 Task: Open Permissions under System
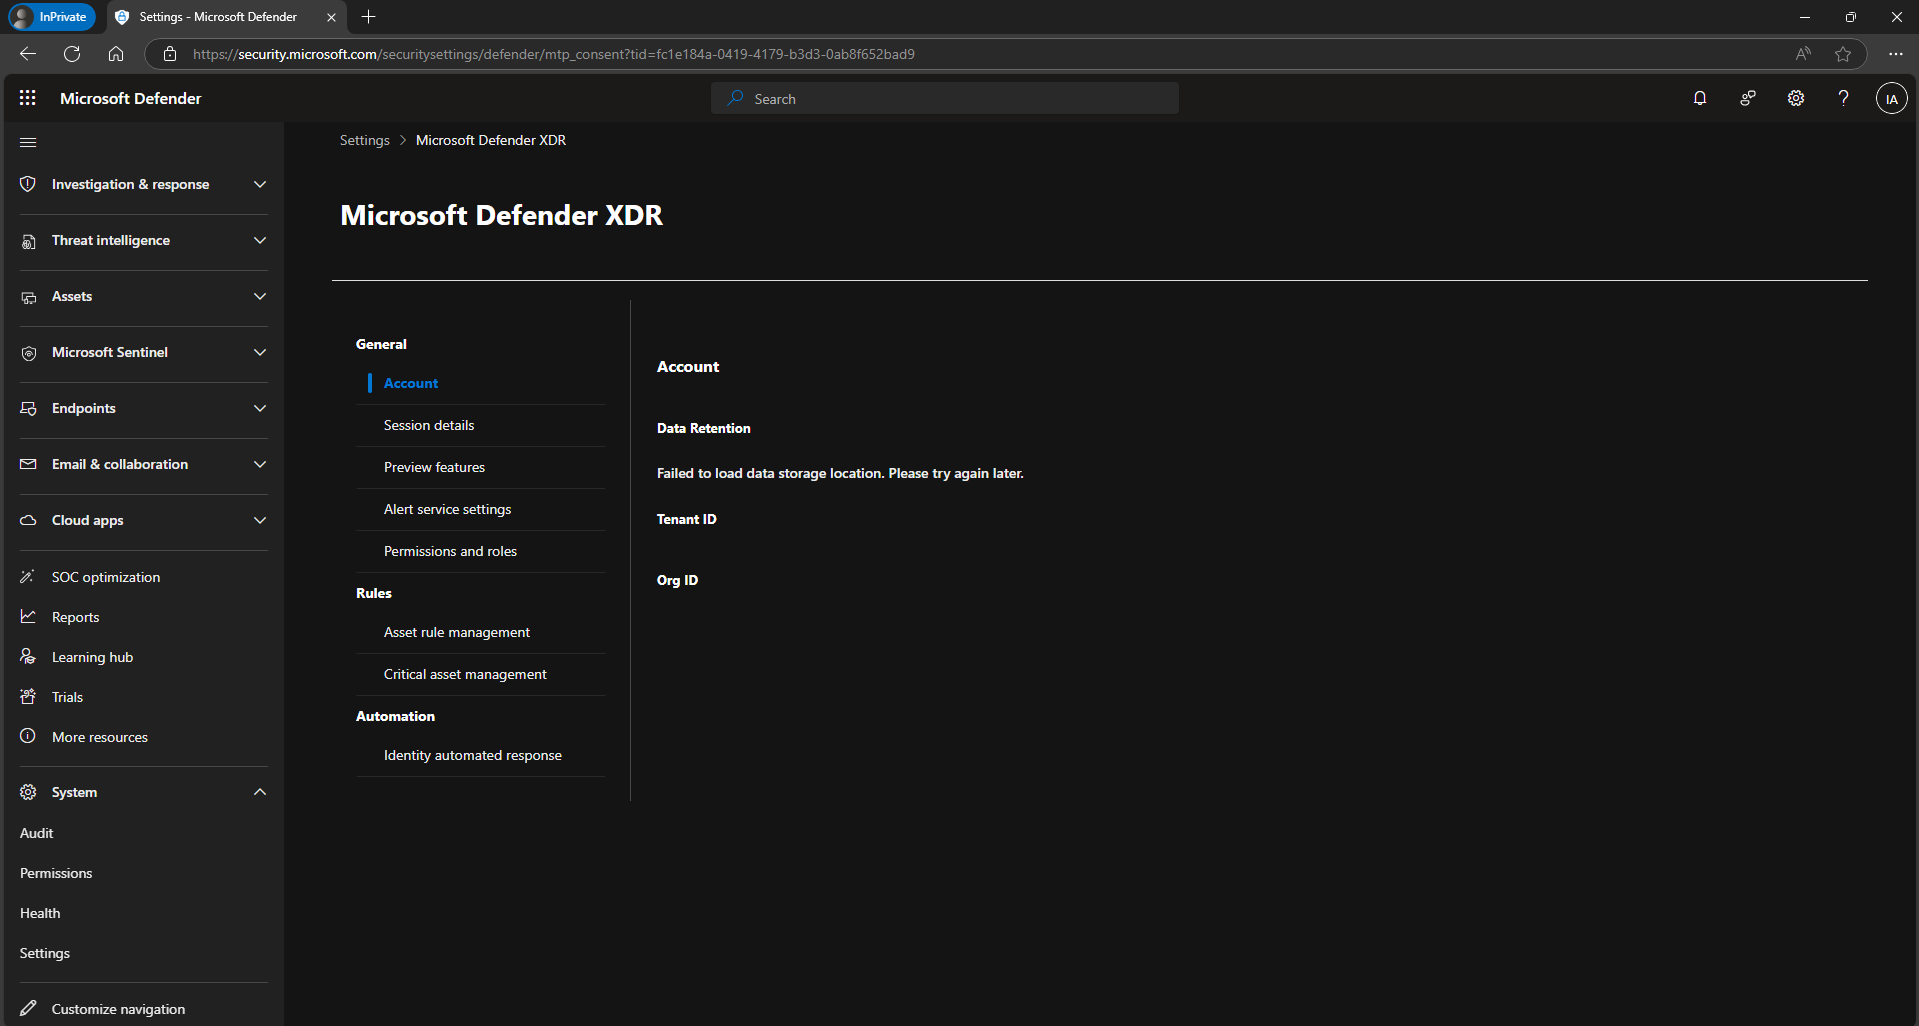tap(56, 873)
